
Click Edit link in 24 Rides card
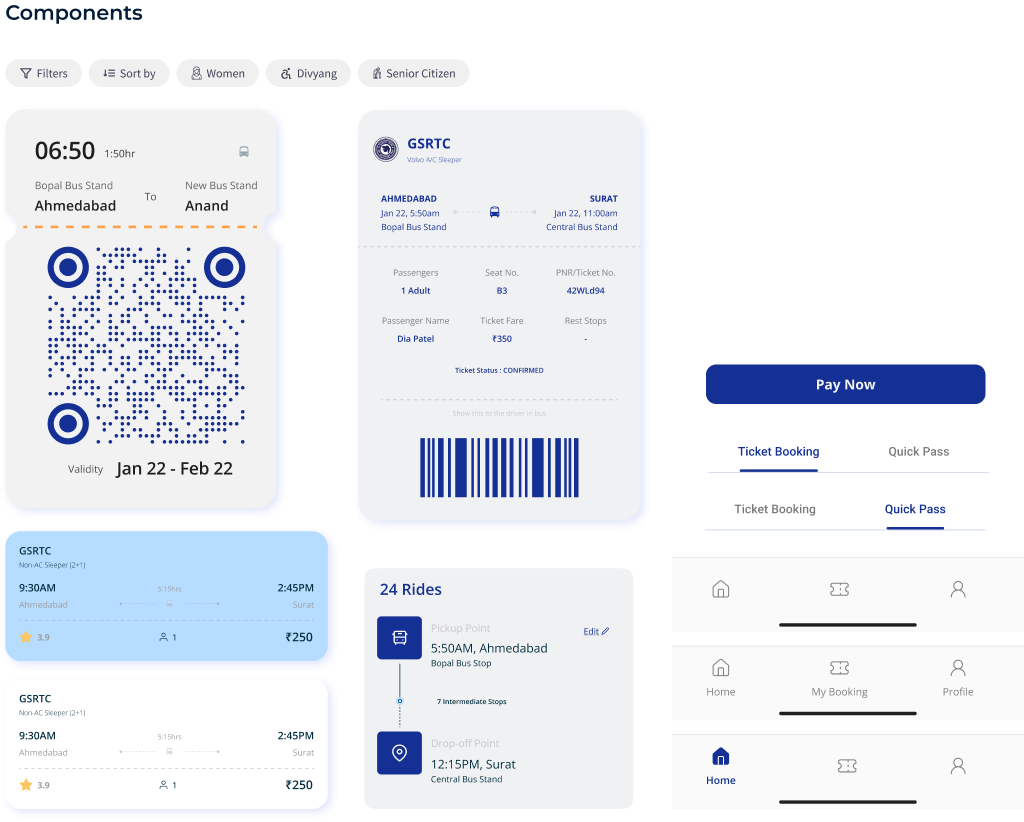(596, 631)
